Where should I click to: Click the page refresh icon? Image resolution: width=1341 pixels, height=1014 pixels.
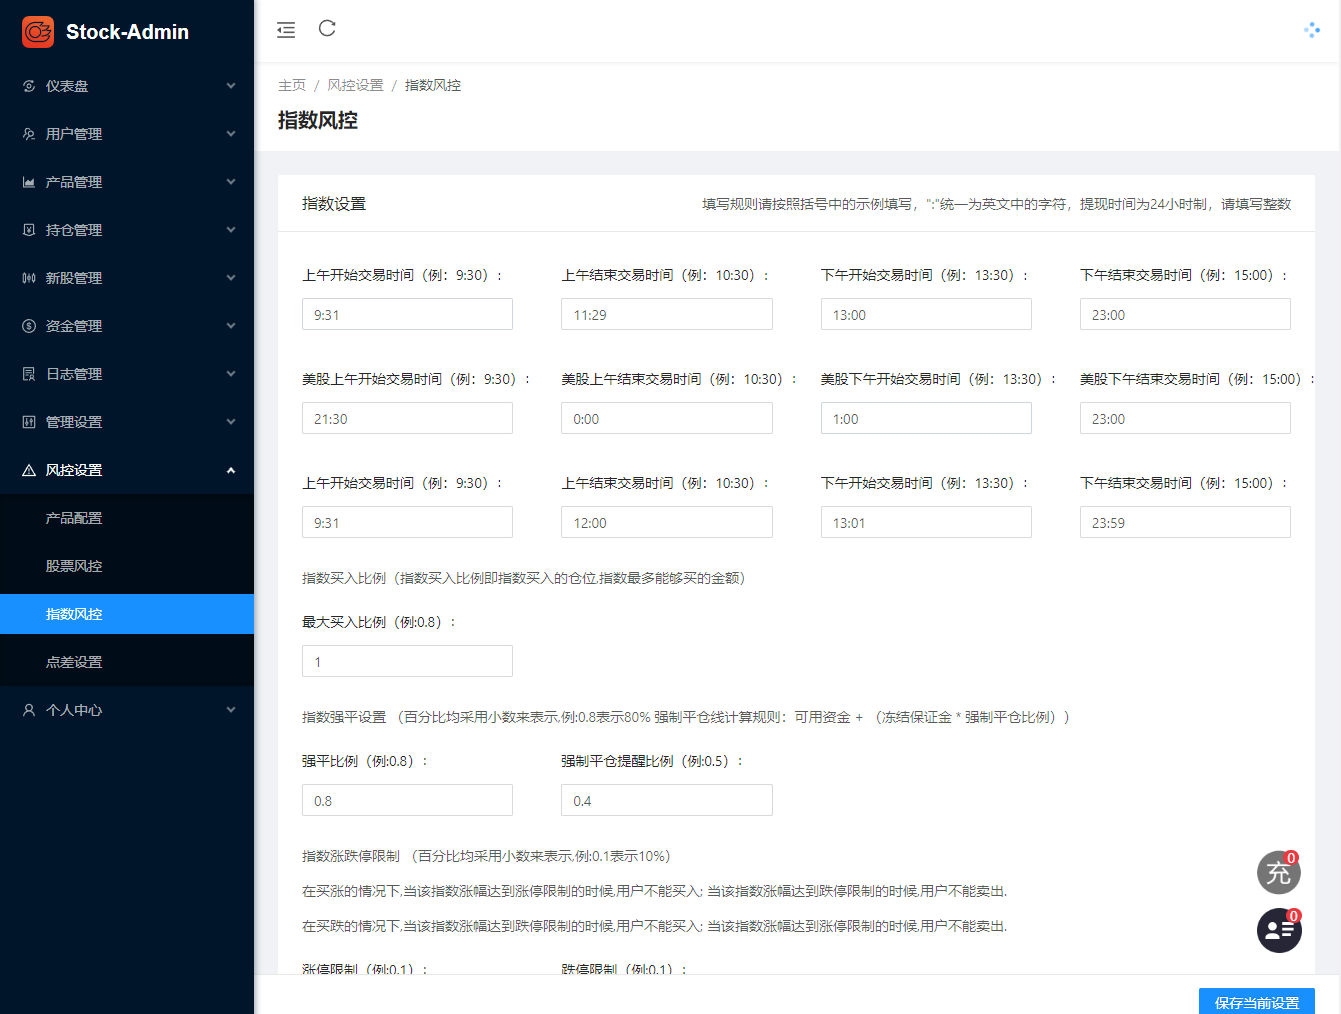tap(326, 30)
